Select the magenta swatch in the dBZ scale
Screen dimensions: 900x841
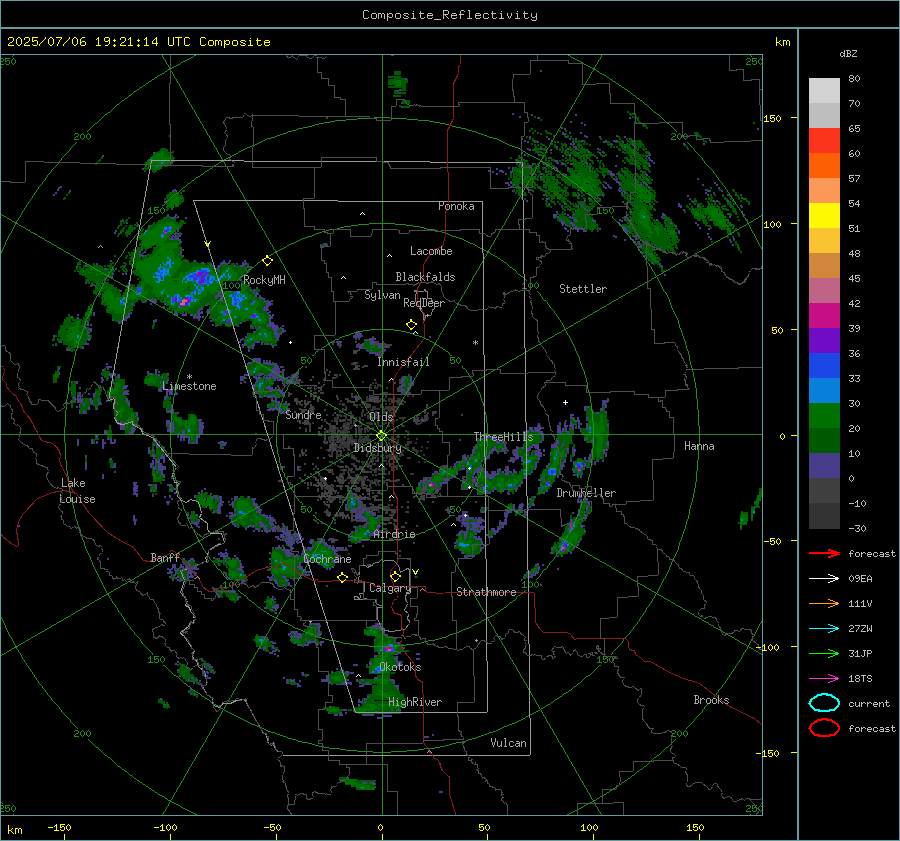(x=824, y=316)
